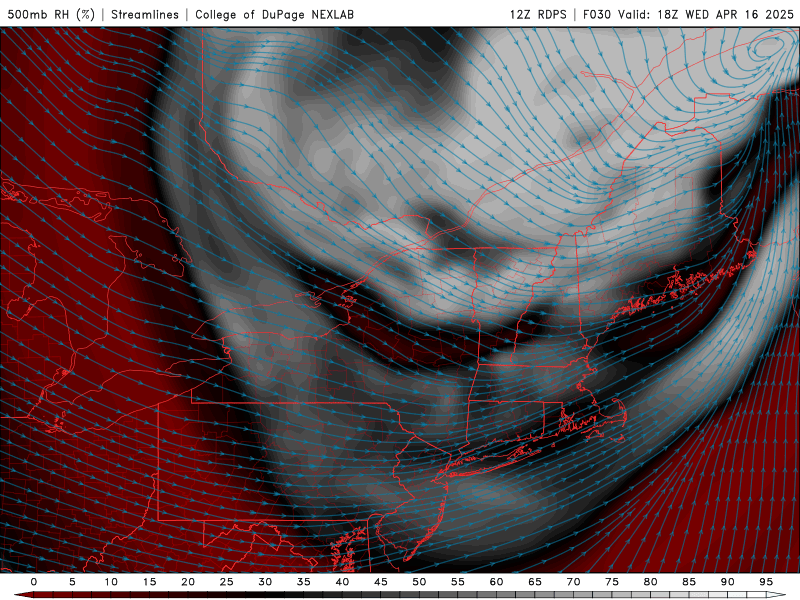The height and width of the screenshot is (600, 800).
Task: Click the "65" legend value
Action: pyautogui.click(x=535, y=582)
